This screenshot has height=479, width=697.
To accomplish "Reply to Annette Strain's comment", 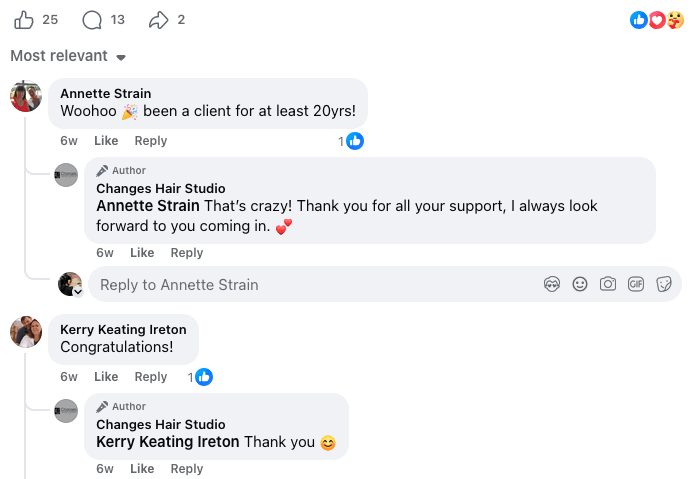I will click(x=151, y=141).
